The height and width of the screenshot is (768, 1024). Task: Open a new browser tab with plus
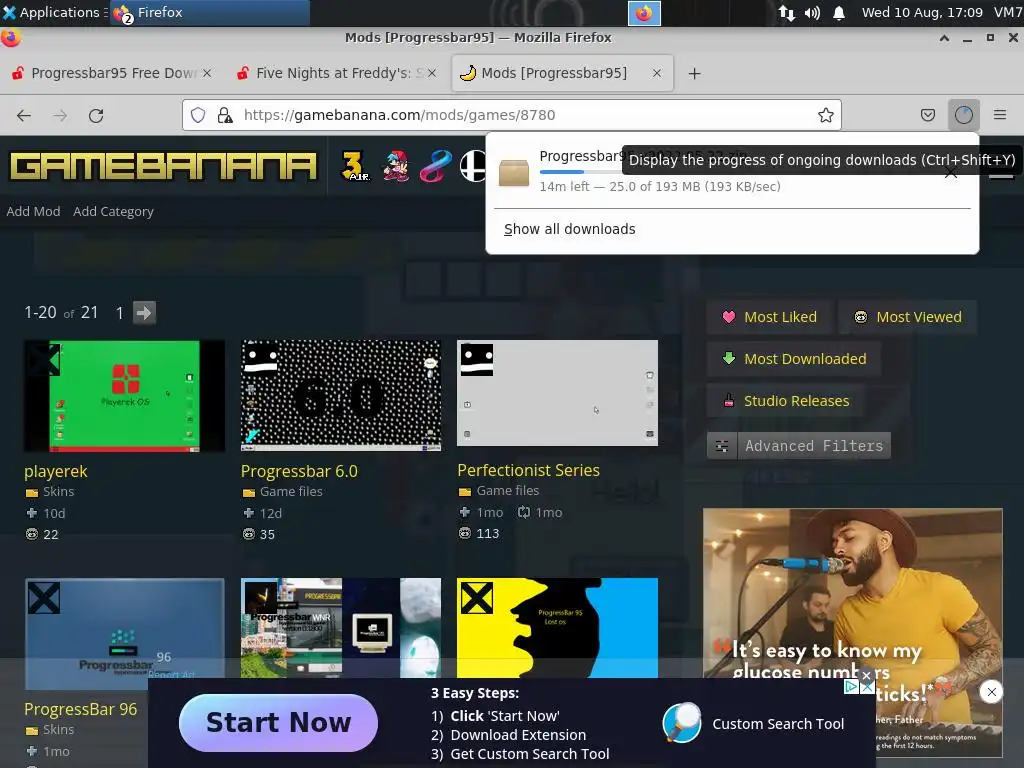(x=694, y=74)
